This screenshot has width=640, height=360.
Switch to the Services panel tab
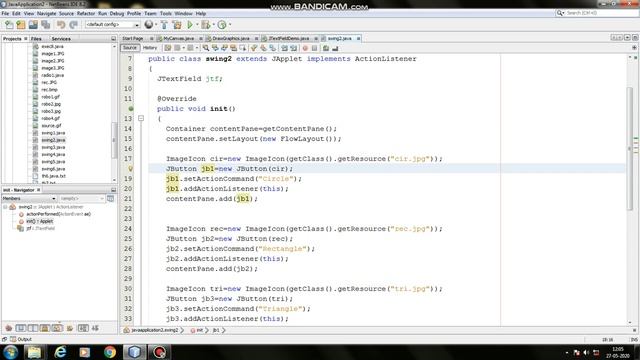click(61, 39)
